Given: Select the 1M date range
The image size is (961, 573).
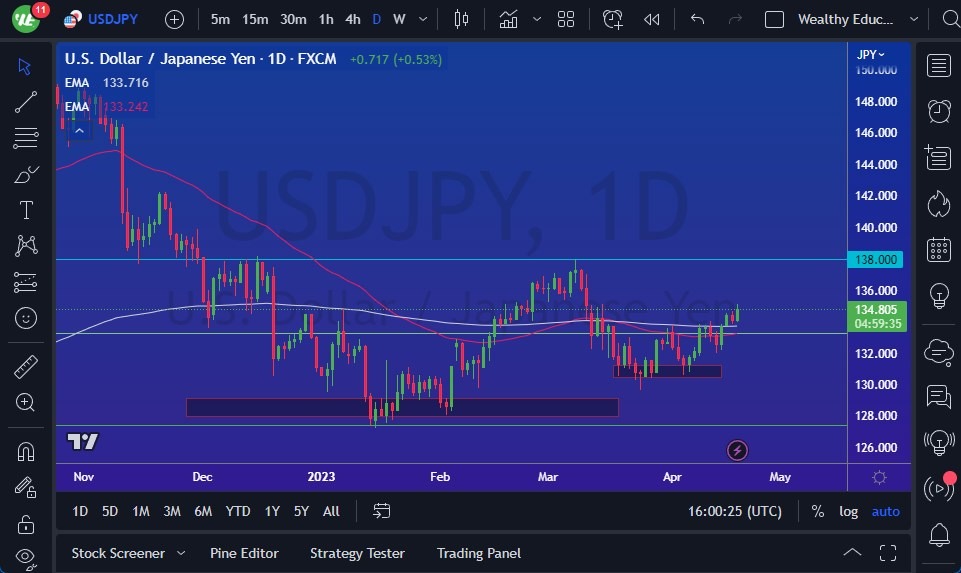Looking at the screenshot, I should coord(141,511).
